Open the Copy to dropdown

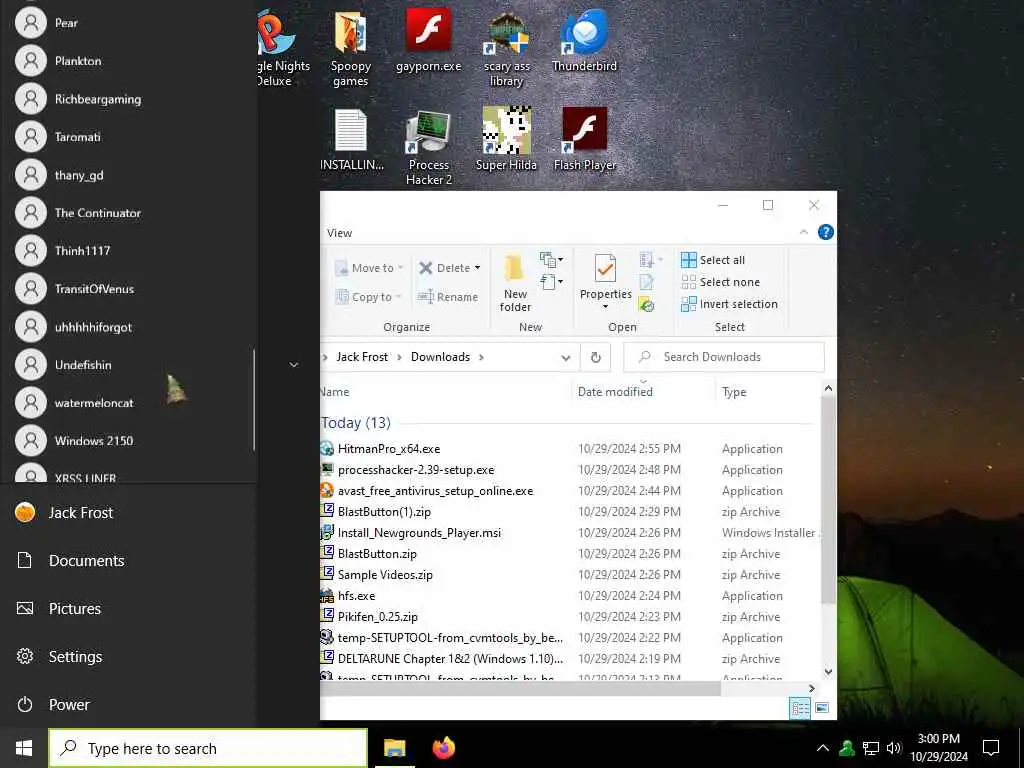(x=368, y=296)
